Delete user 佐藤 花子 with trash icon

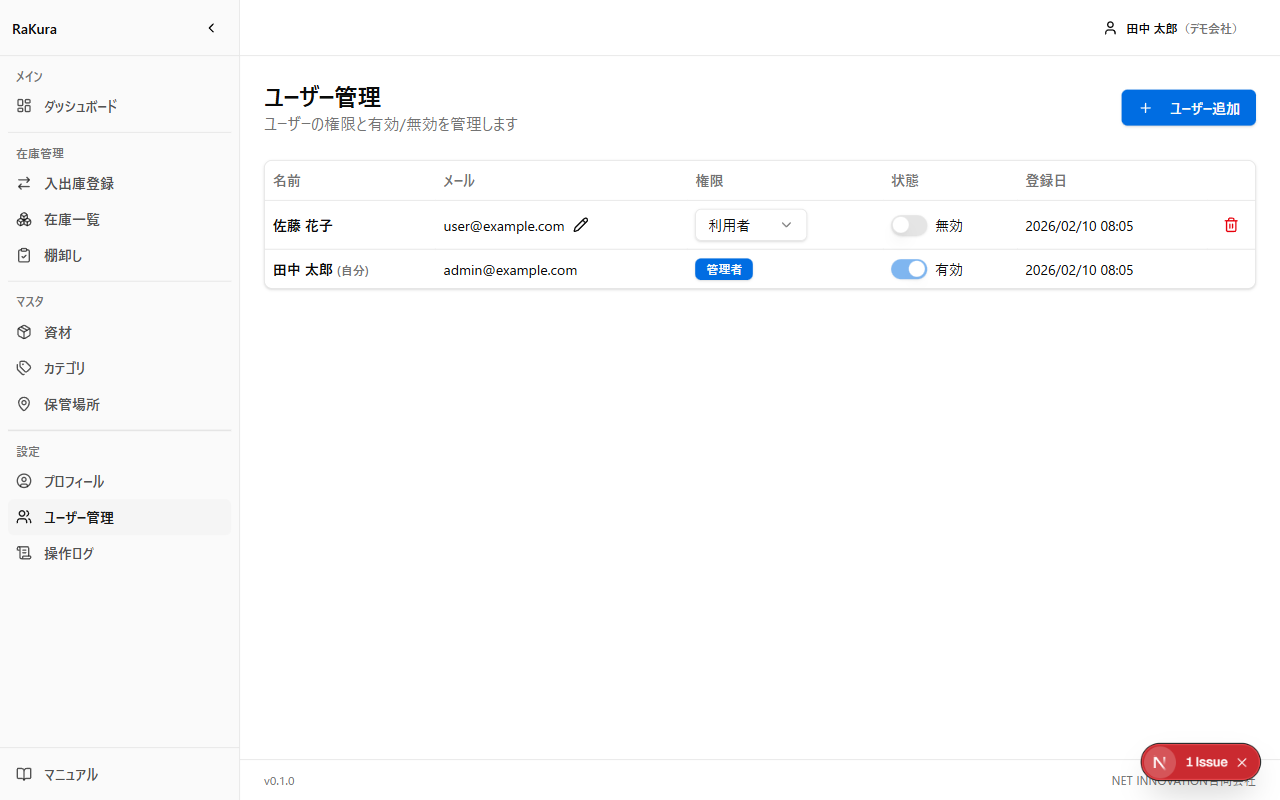pos(1231,225)
